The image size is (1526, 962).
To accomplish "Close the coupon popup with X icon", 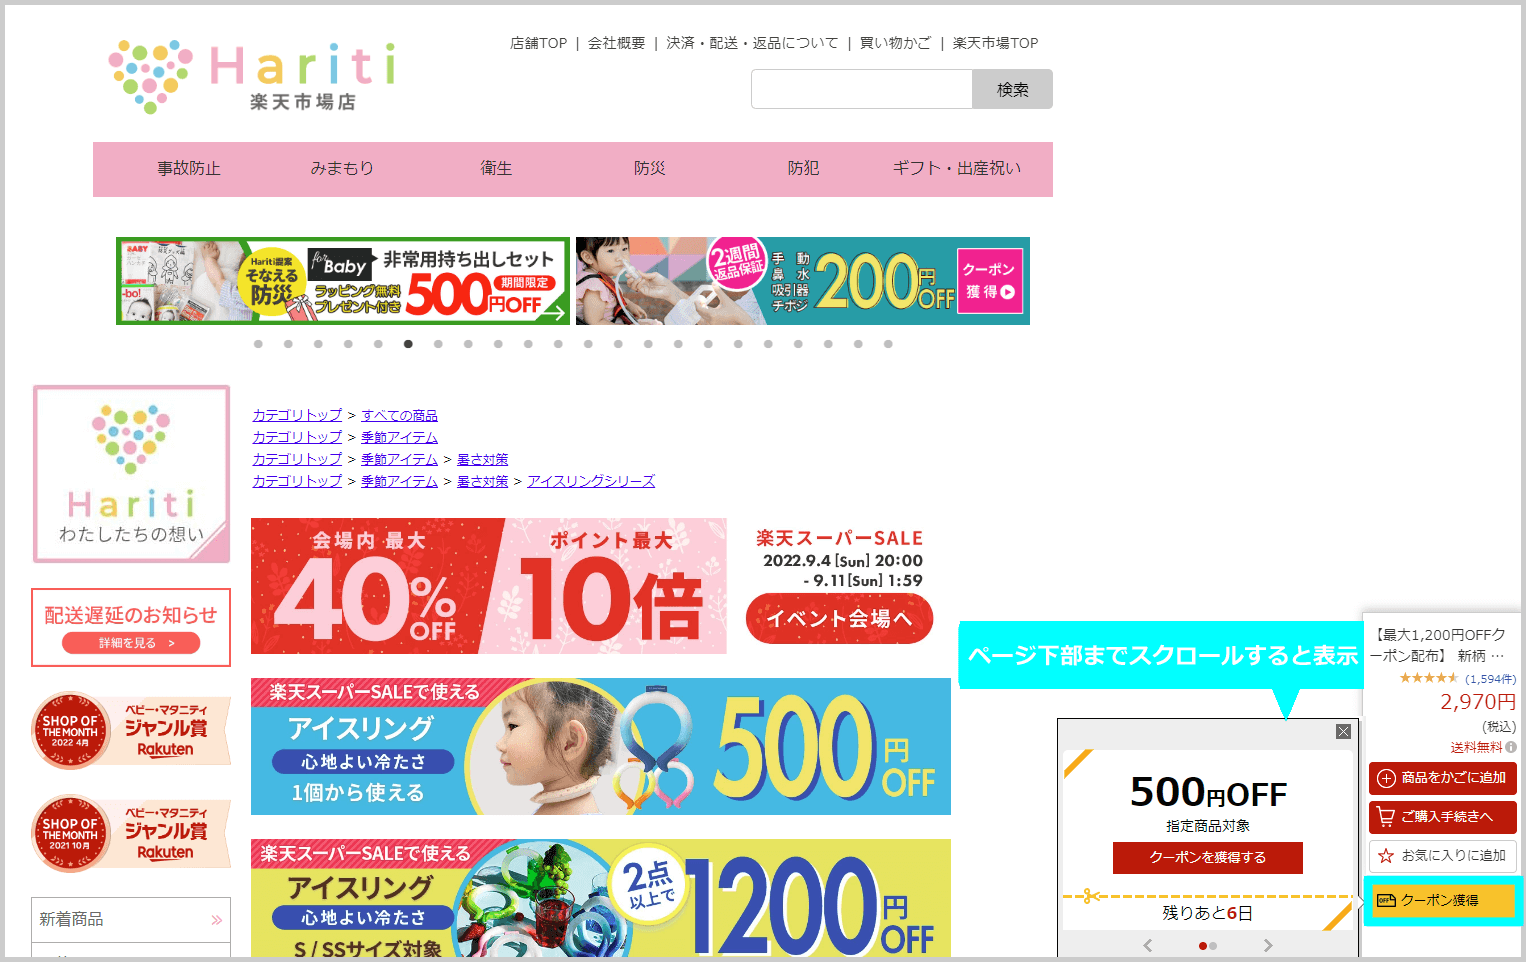I will 1343,732.
